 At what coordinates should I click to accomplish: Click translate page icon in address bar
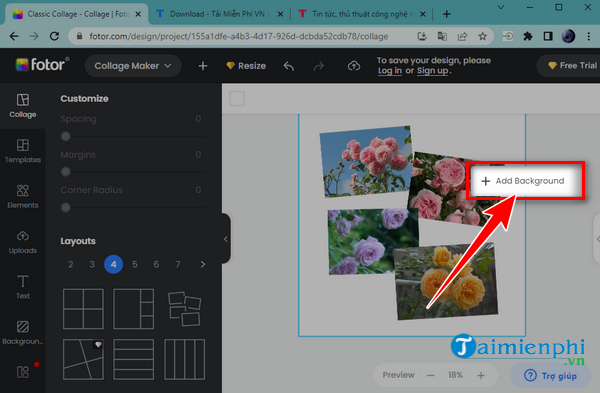point(442,36)
